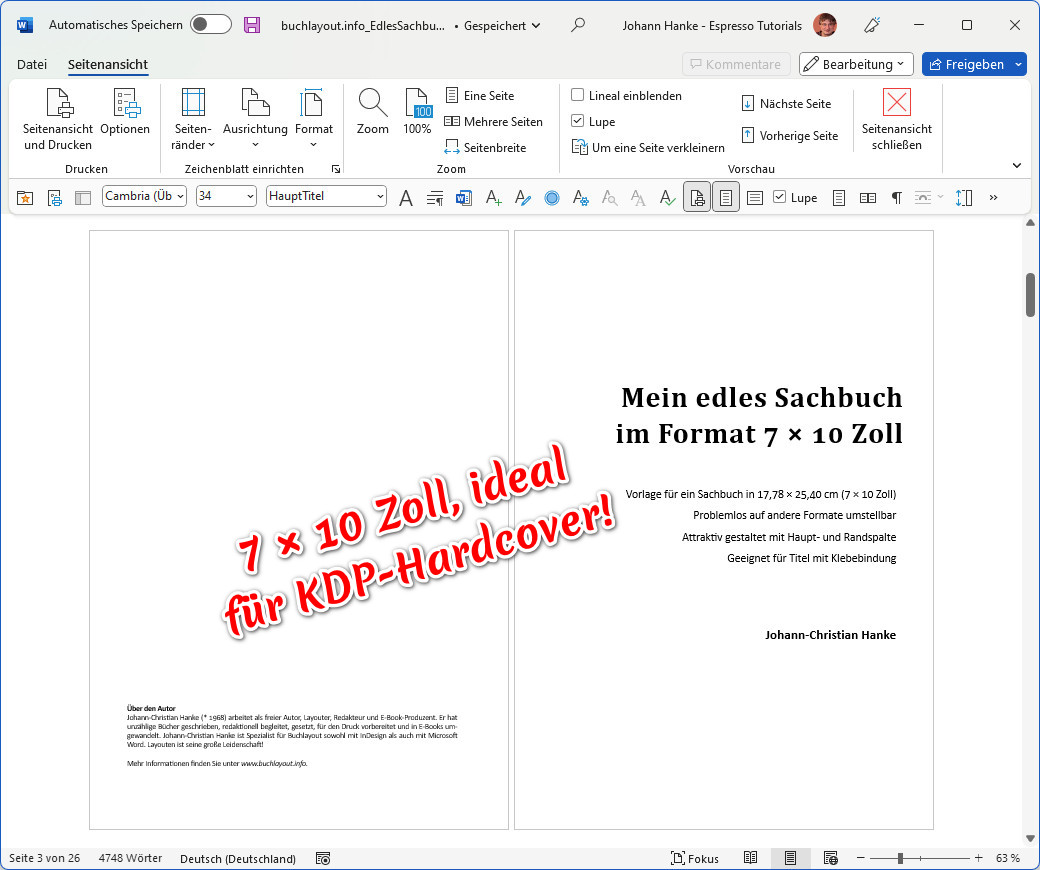This screenshot has height=870, width=1040.
Task: Go to Vorherige Seite
Action: (x=789, y=135)
